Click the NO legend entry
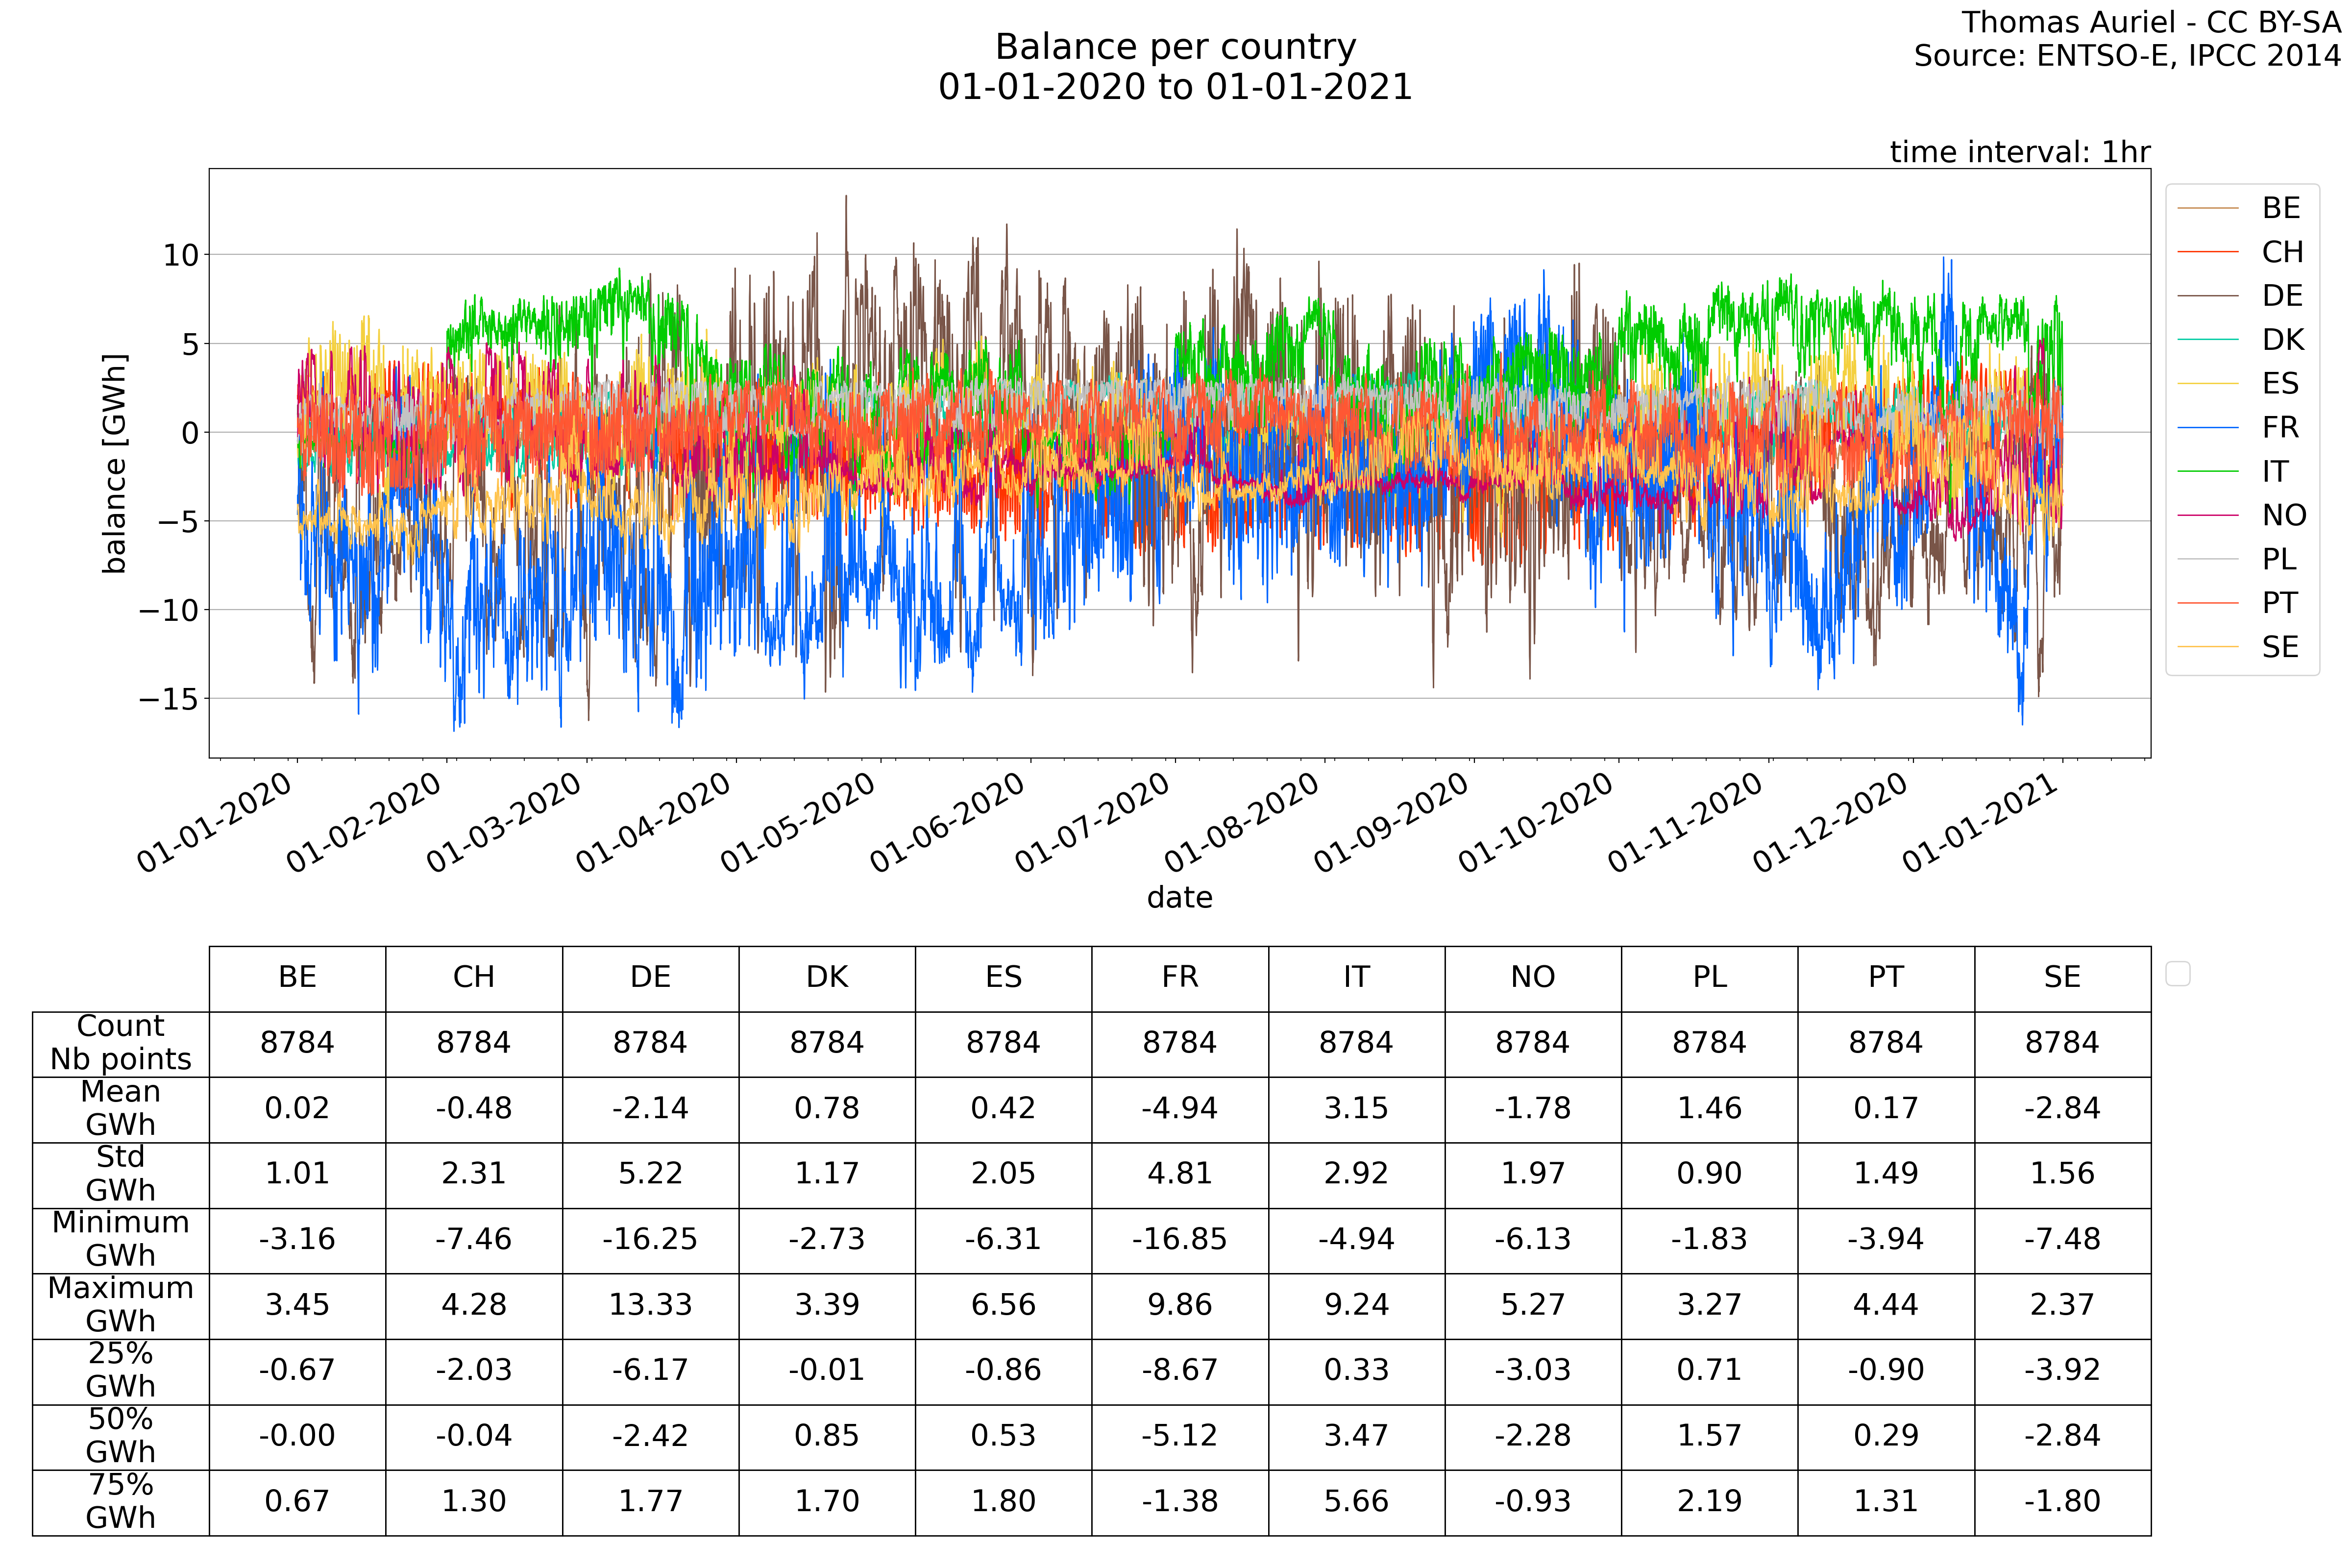Viewport: 2352px width, 1568px height. [x=2283, y=515]
